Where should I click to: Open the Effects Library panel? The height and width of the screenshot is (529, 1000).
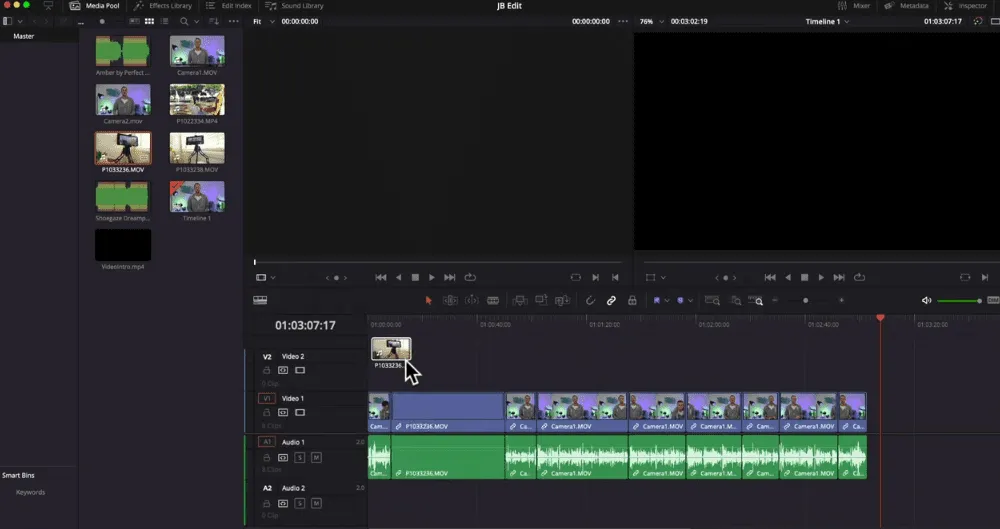point(163,6)
